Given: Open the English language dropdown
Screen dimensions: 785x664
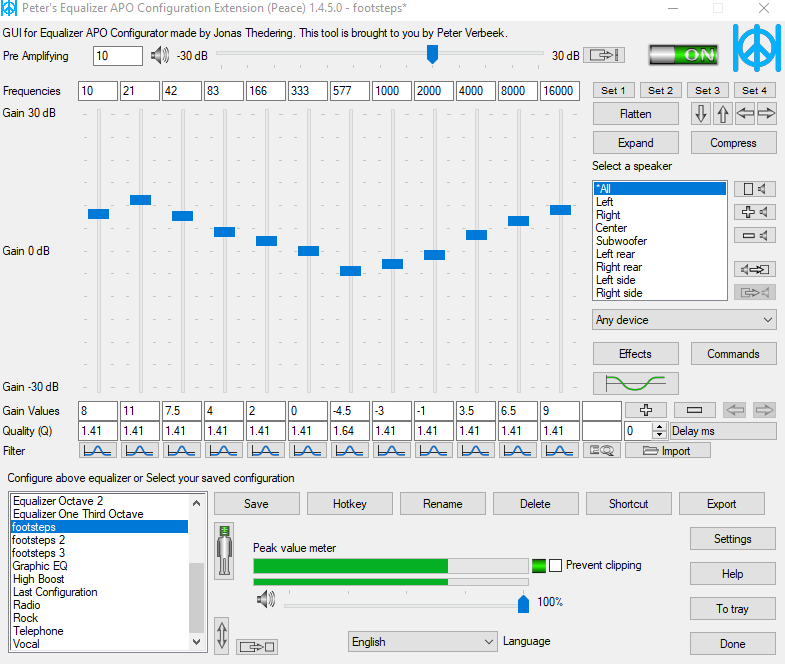Looking at the screenshot, I should [423, 641].
